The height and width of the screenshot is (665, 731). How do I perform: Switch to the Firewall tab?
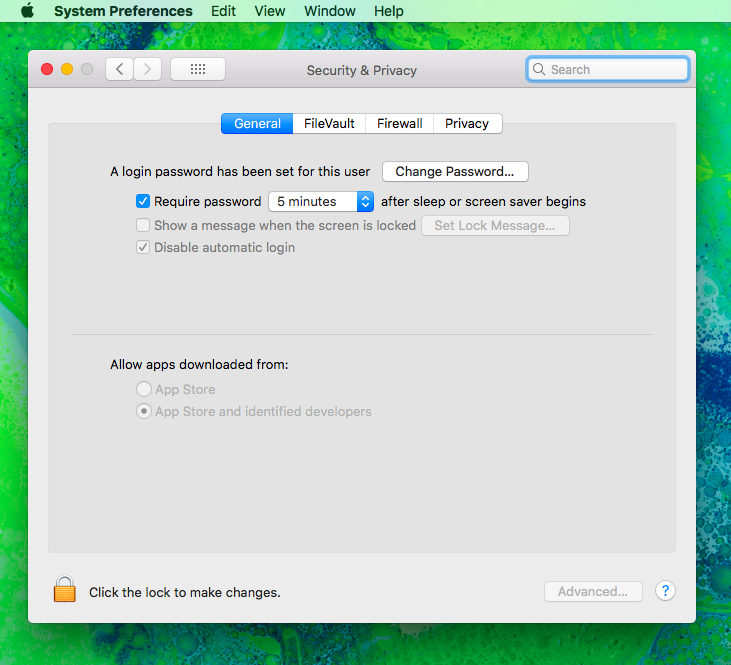pyautogui.click(x=400, y=124)
